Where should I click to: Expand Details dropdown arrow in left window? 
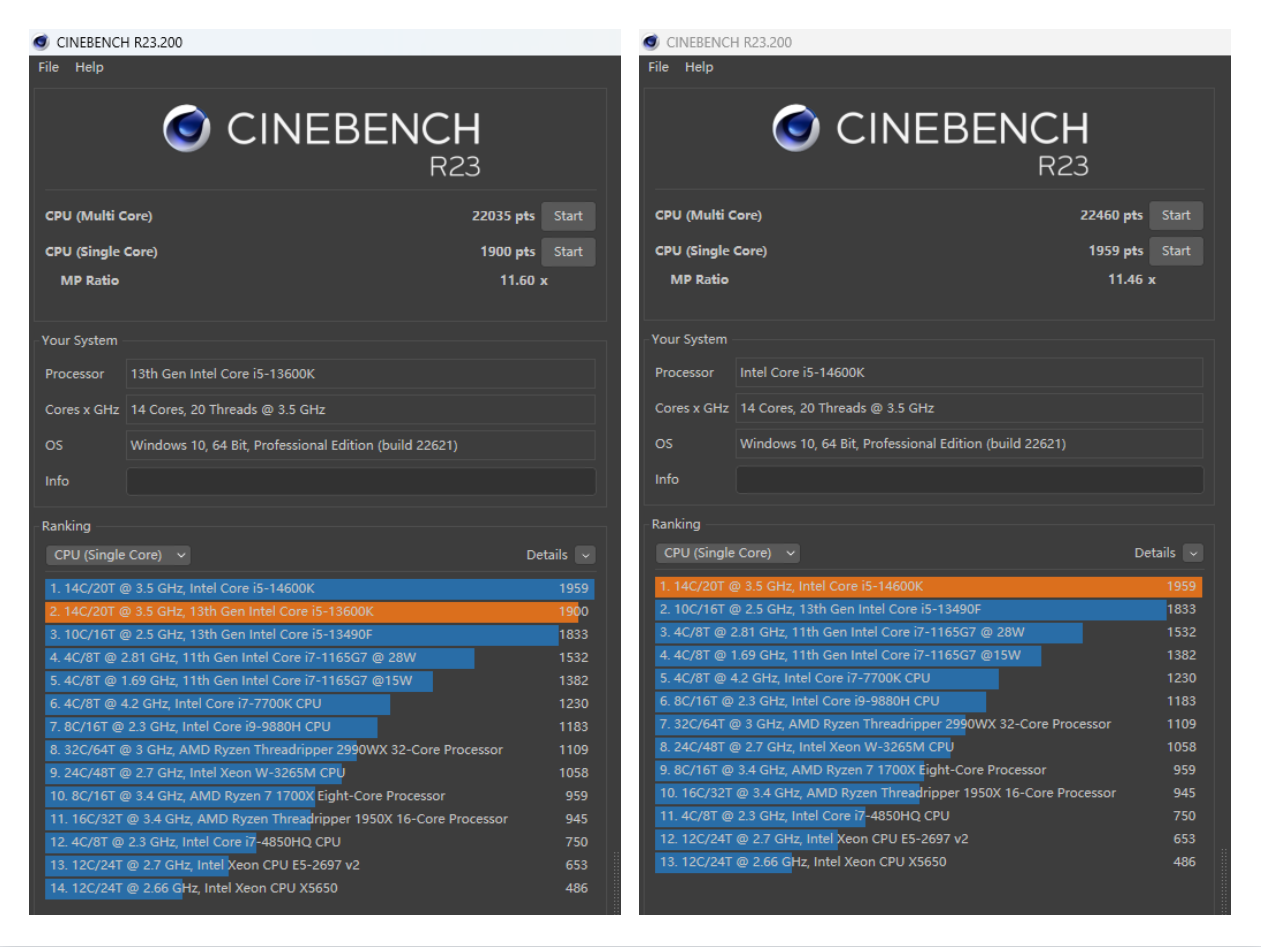585,555
